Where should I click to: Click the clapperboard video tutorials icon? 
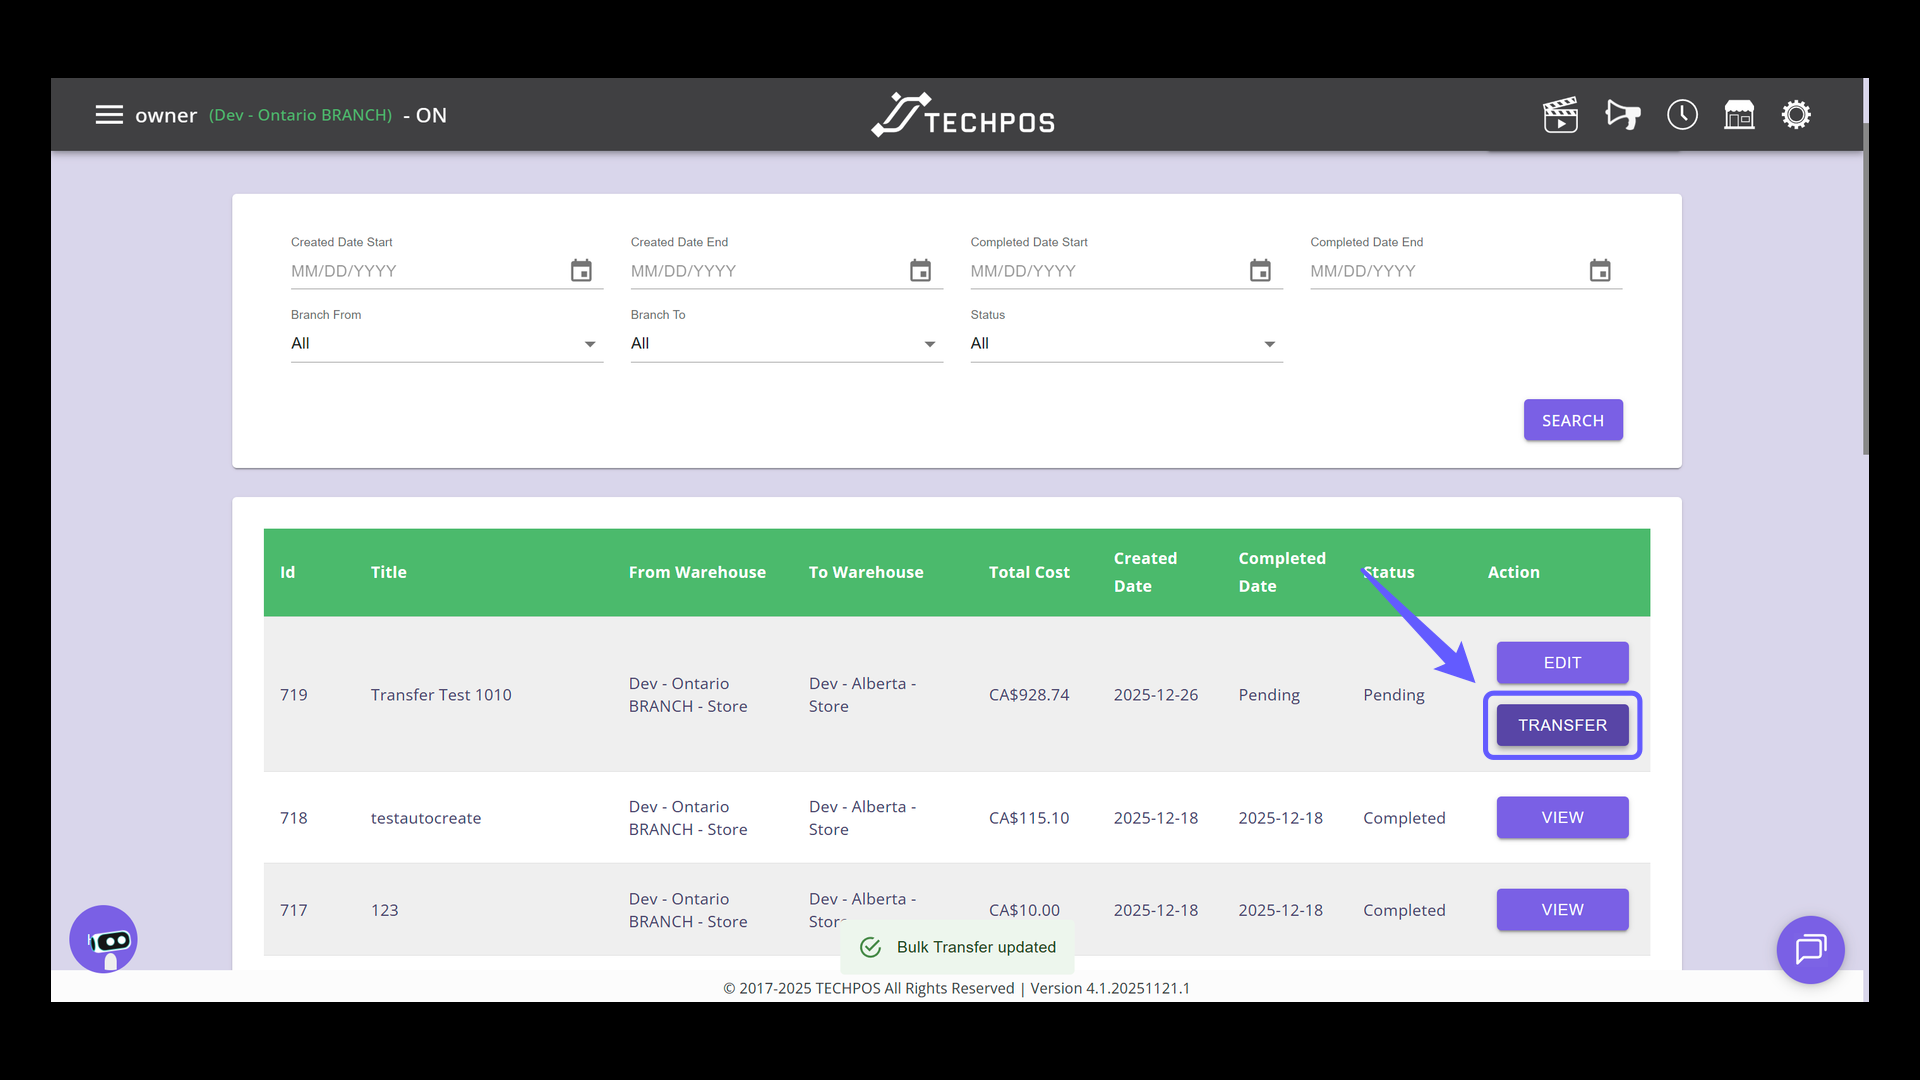click(1560, 115)
